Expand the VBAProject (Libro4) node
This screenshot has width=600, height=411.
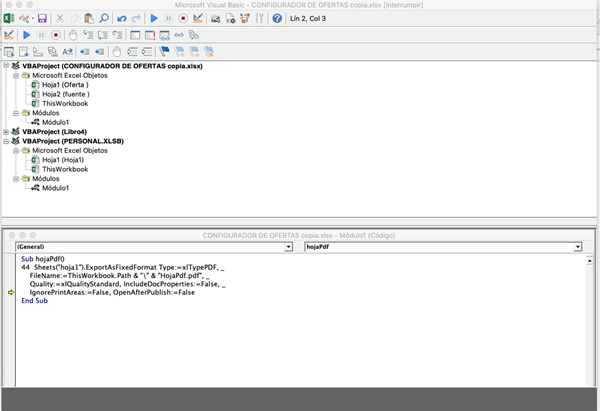point(6,132)
